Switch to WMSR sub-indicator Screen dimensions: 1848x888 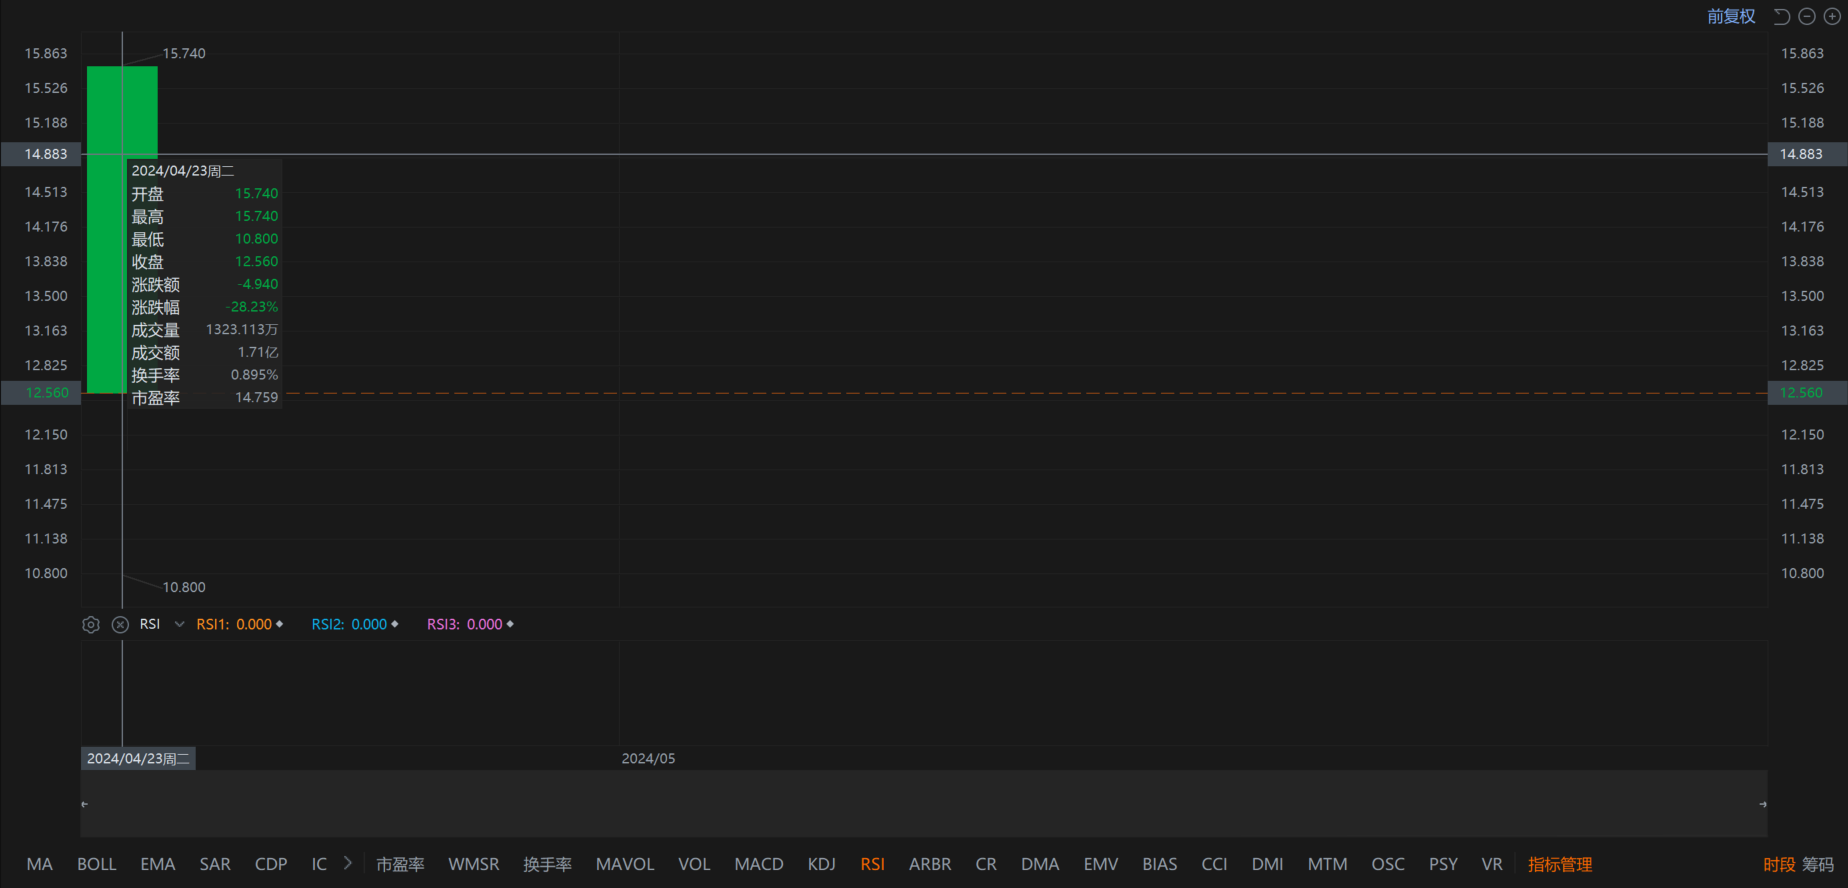(x=474, y=864)
